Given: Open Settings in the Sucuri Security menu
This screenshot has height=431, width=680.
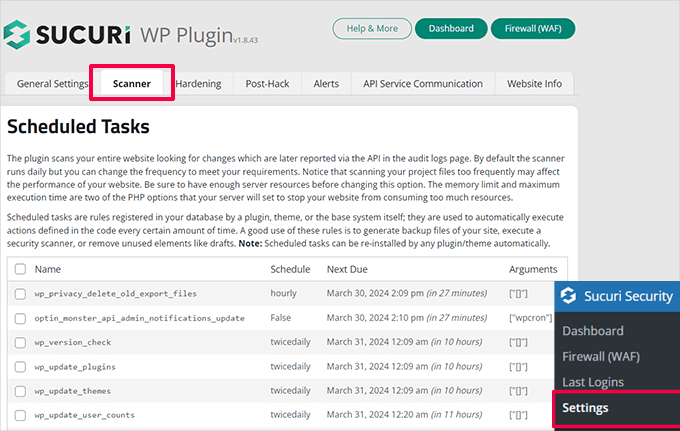Looking at the screenshot, I should [585, 408].
